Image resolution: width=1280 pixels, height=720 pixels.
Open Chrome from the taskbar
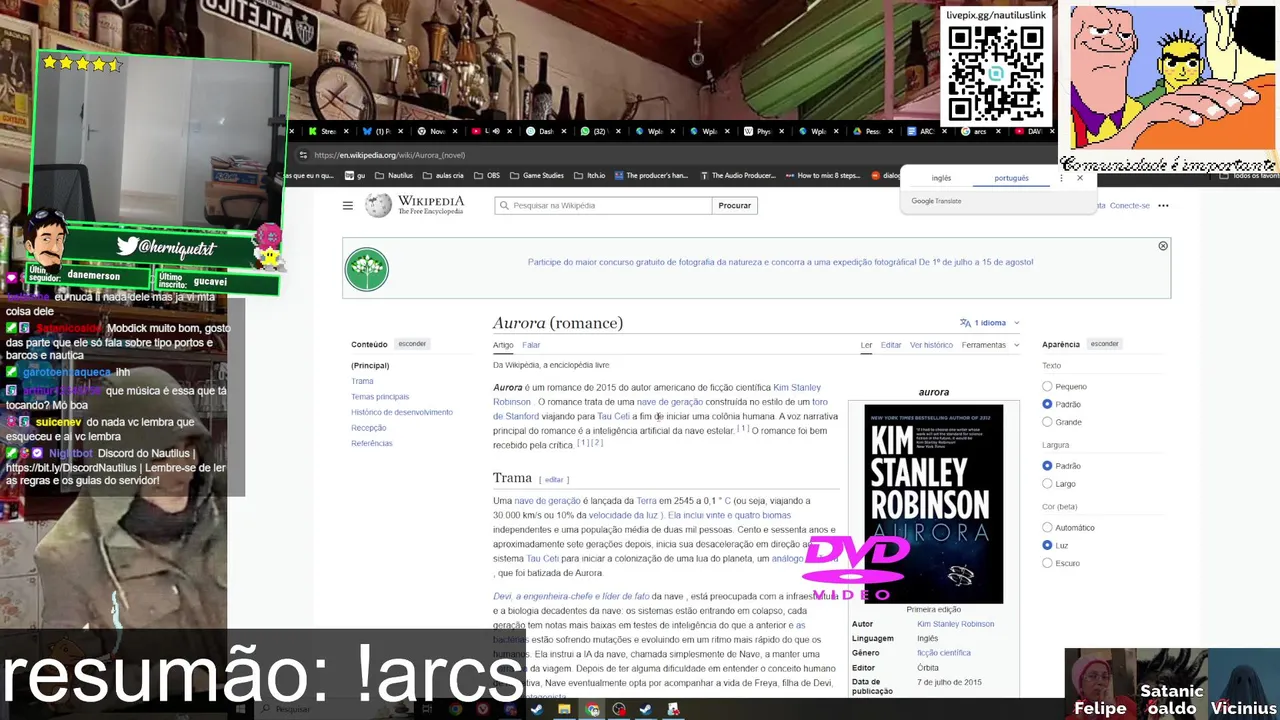[592, 710]
